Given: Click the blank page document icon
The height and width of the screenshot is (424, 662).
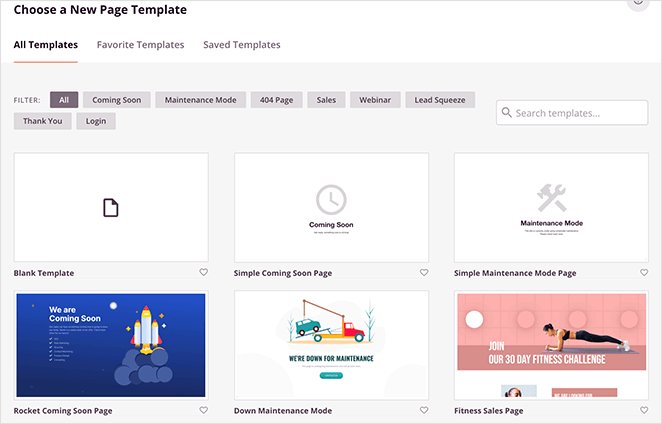Looking at the screenshot, I should (x=111, y=208).
